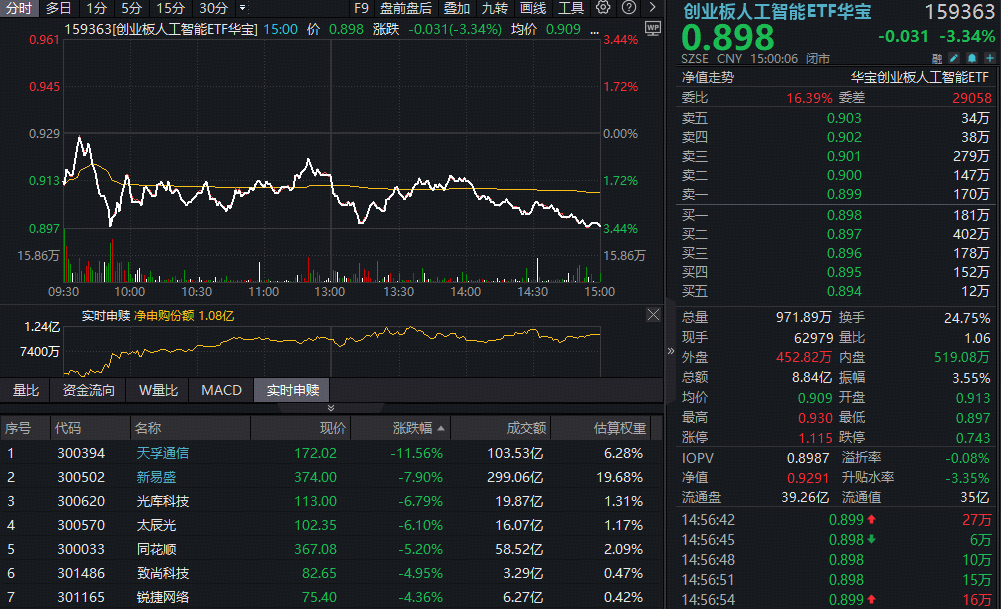The image size is (1001, 609).
Task: Toggle 盘前盘后 pre/post-market display
Action: coord(406,8)
